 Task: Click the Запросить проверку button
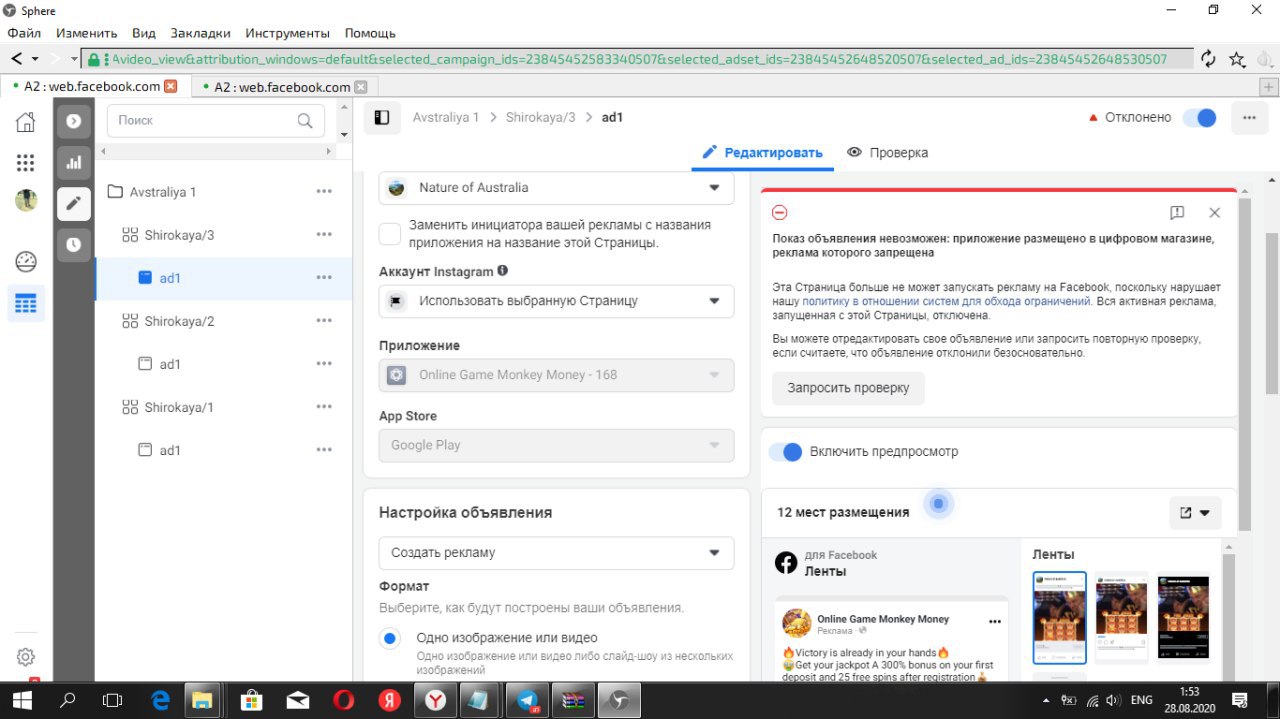848,388
